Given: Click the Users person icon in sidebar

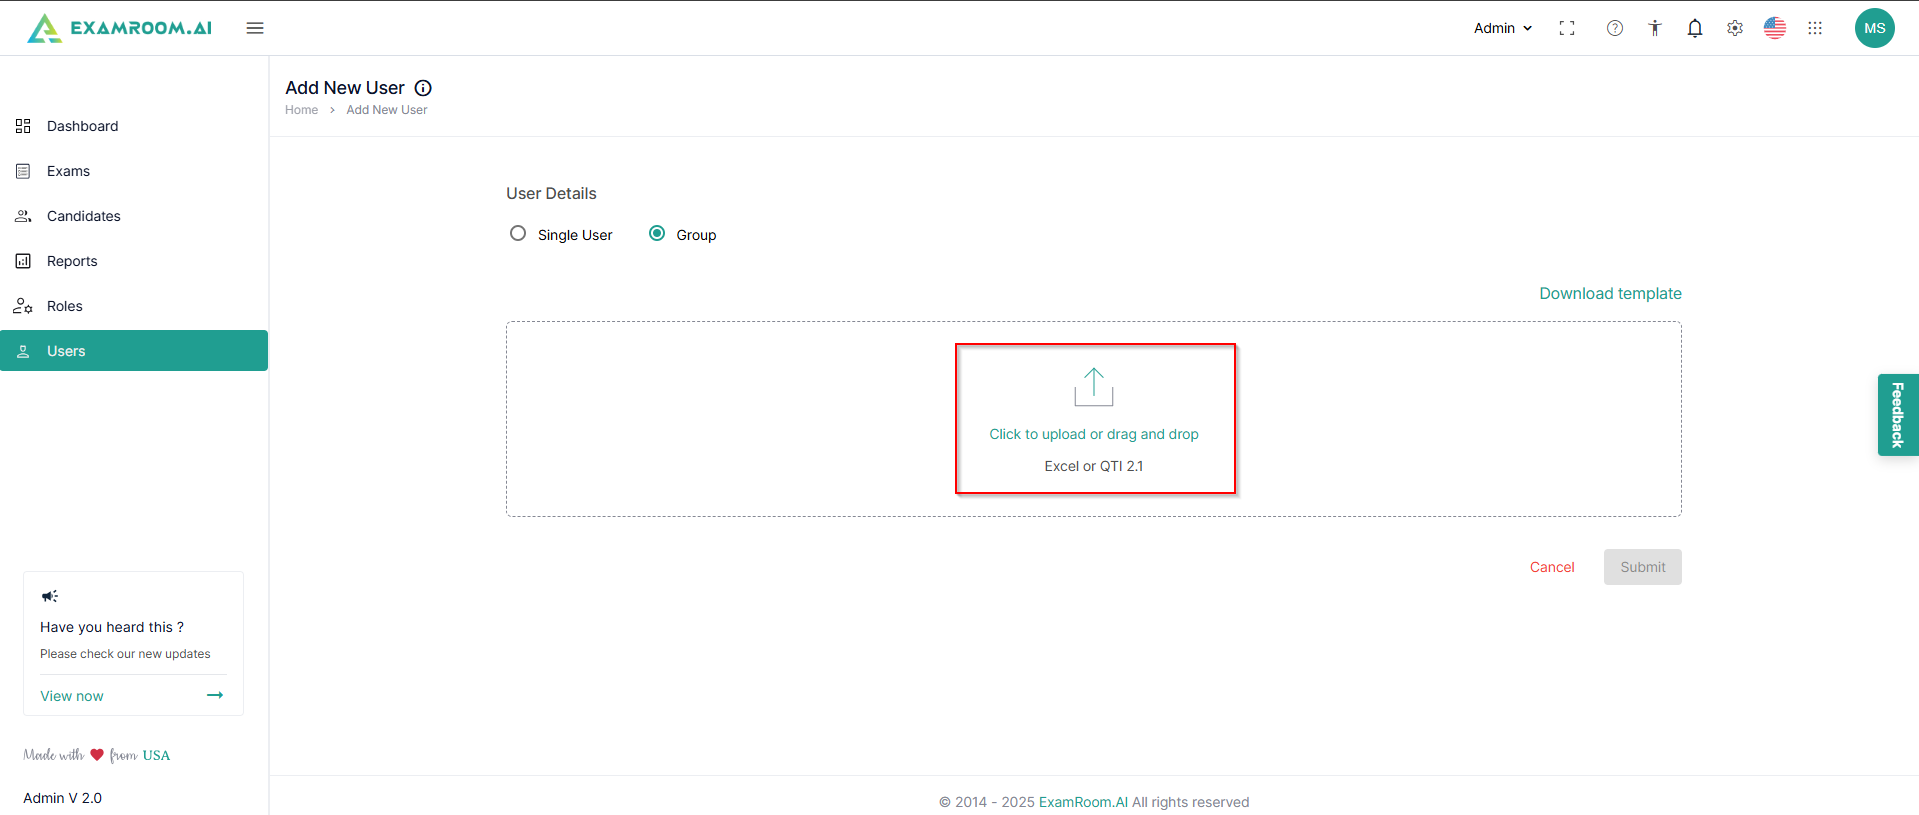Looking at the screenshot, I should (23, 351).
